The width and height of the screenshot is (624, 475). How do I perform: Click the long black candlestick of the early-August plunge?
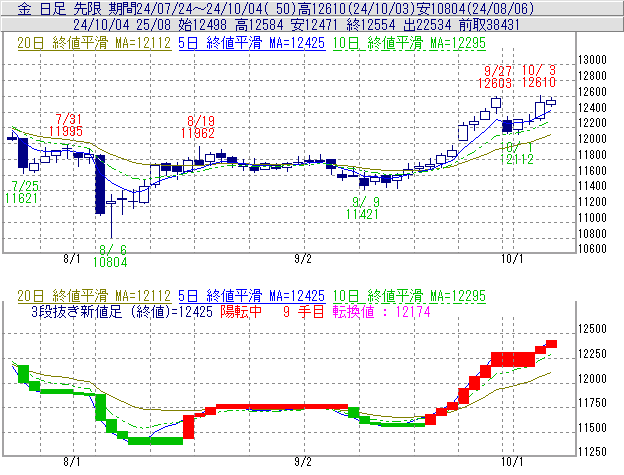click(x=100, y=184)
